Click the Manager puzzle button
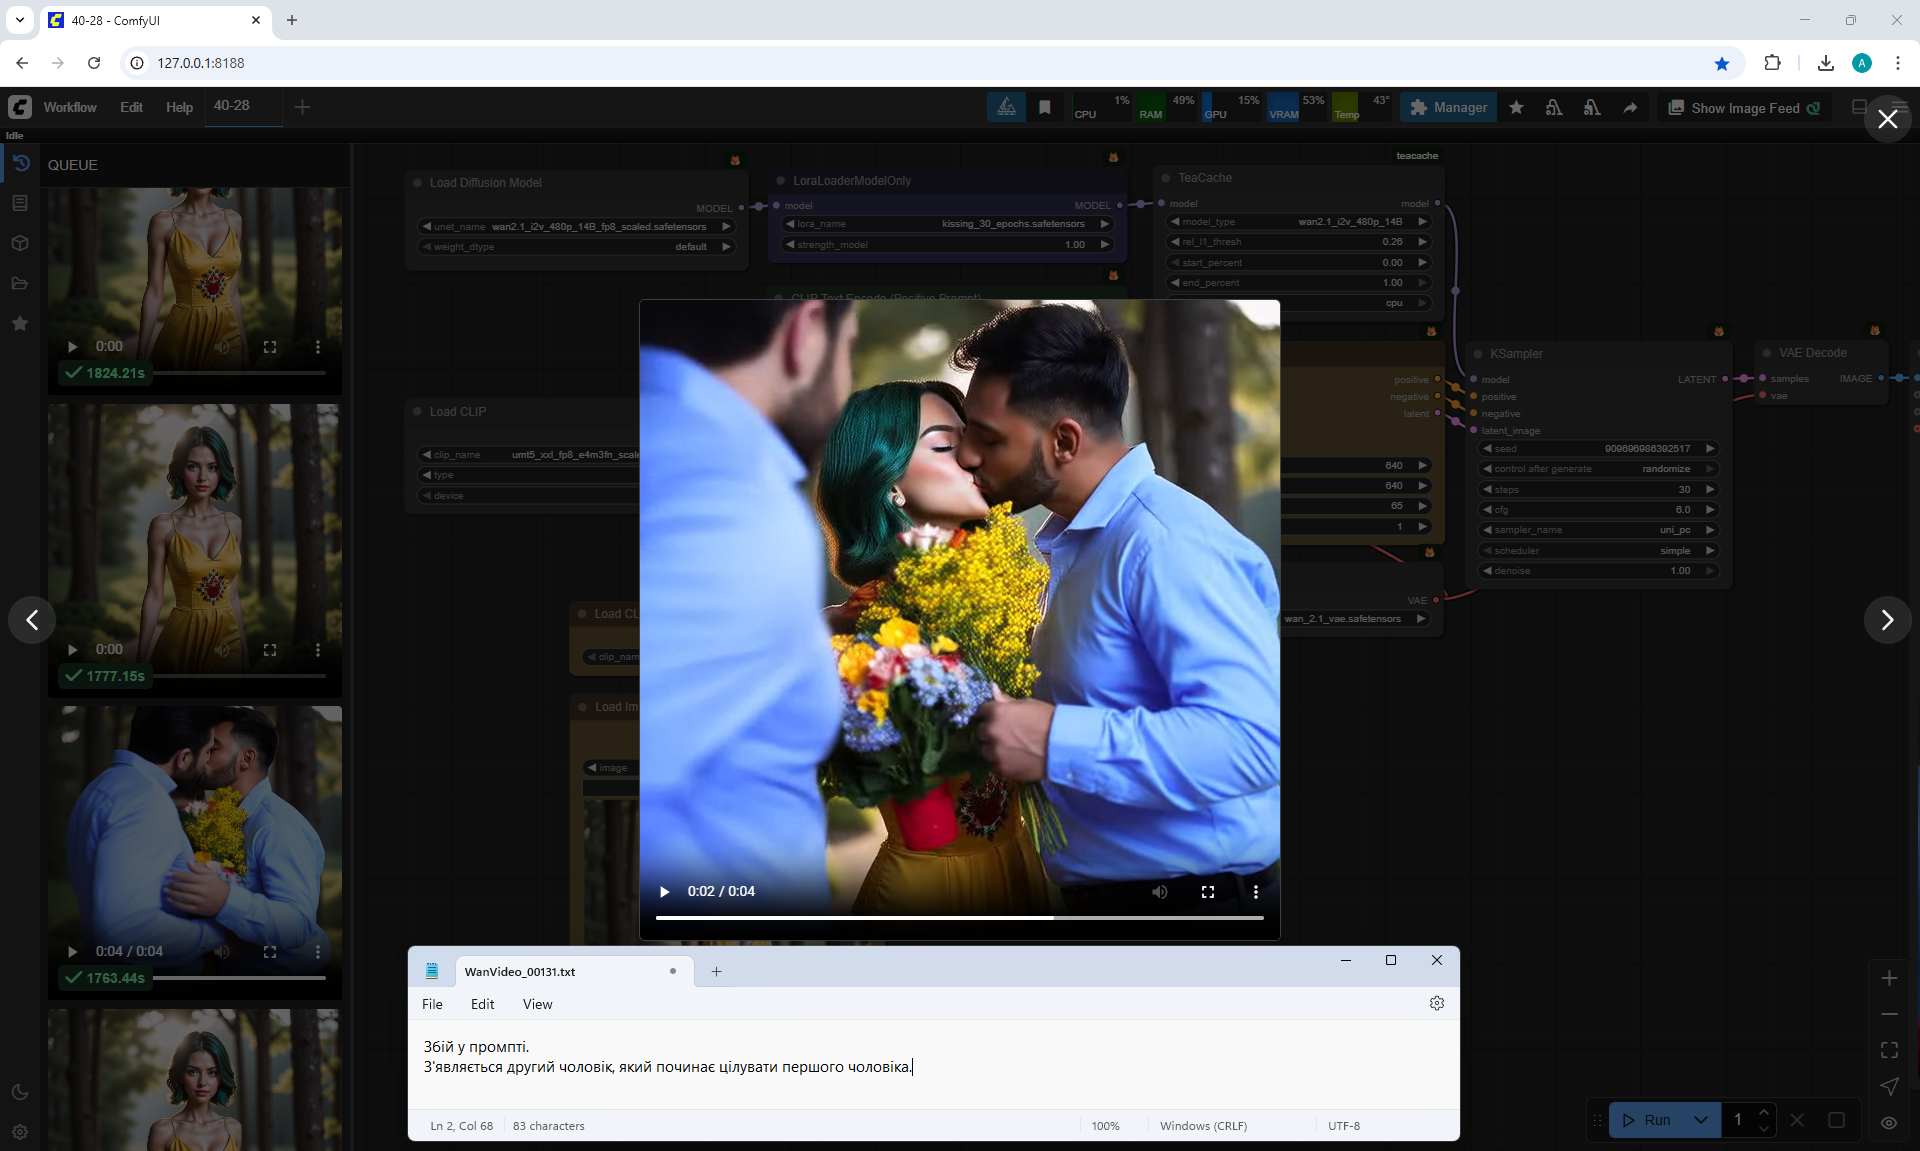Viewport: 1920px width, 1151px height. click(x=1448, y=108)
